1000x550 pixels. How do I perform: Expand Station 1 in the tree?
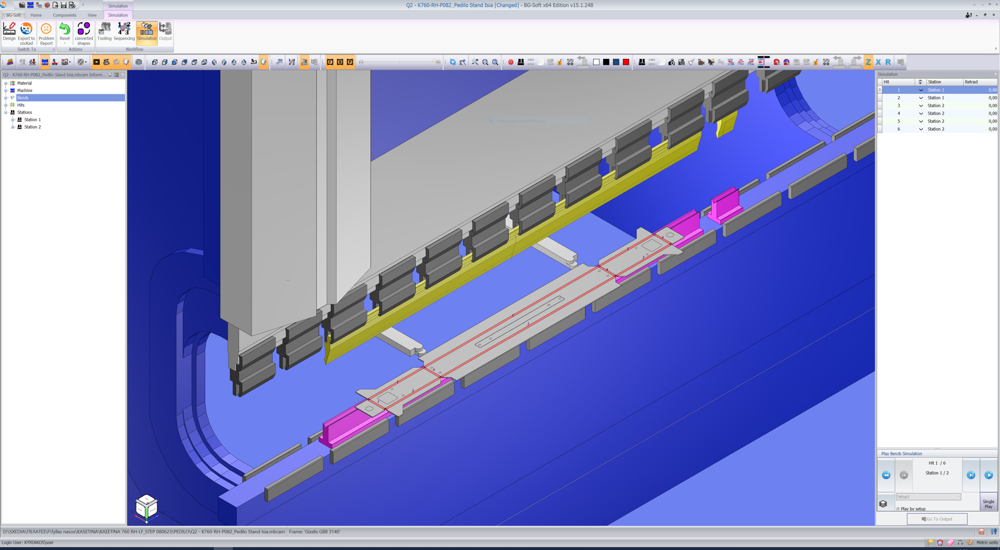13,119
